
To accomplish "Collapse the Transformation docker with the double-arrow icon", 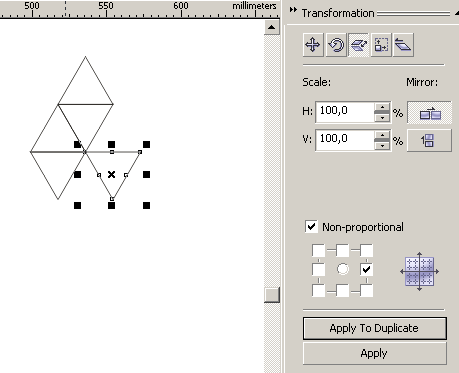I will (x=293, y=10).
